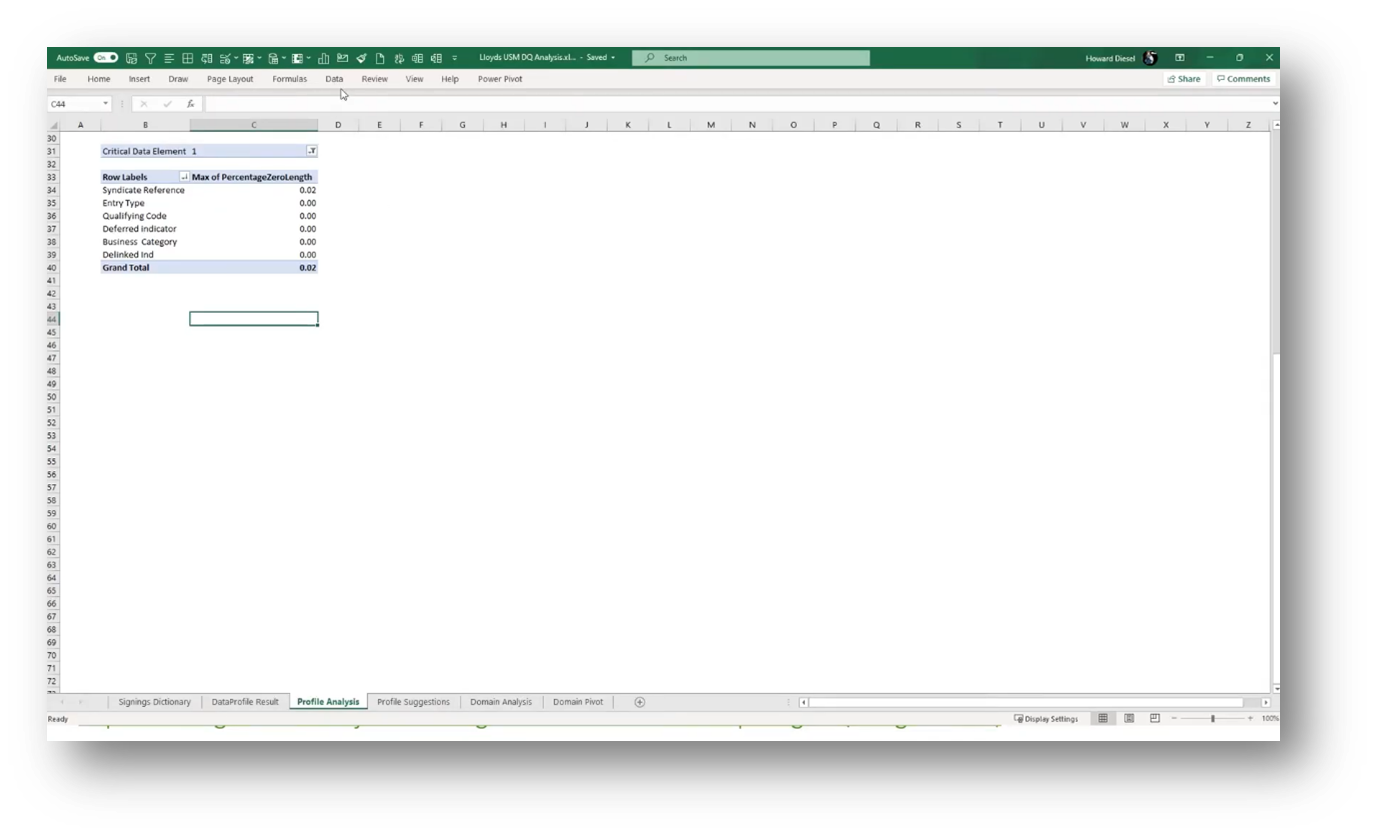The height and width of the screenshot is (836, 1375).
Task: Go to the Profile Suggestions sheet
Action: pos(413,702)
